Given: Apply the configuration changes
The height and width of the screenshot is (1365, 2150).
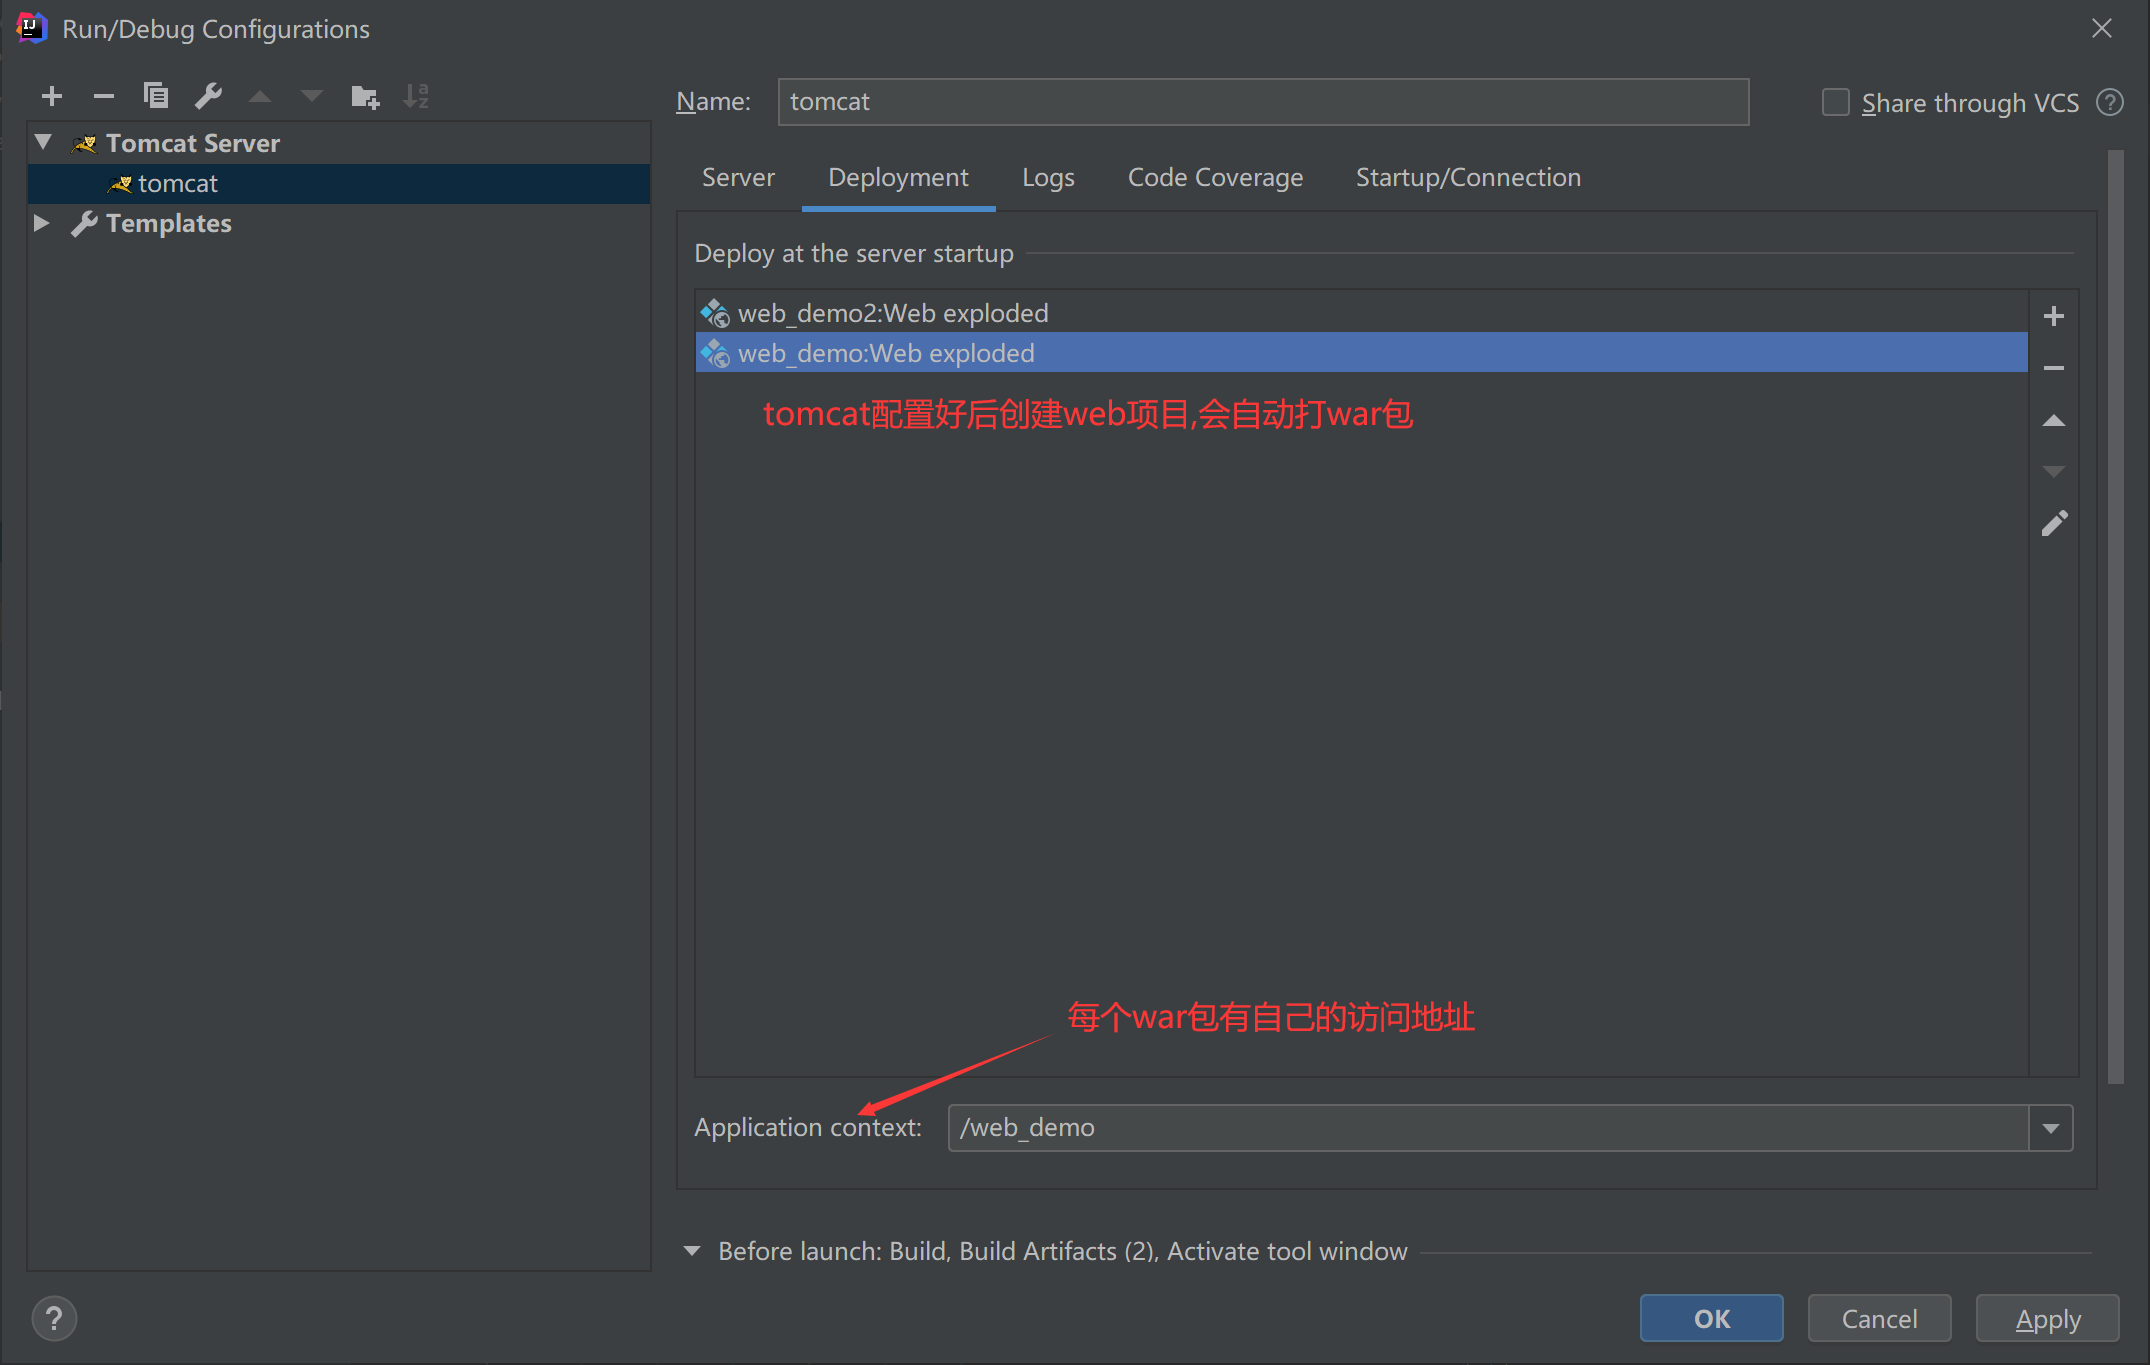Looking at the screenshot, I should [x=2047, y=1318].
